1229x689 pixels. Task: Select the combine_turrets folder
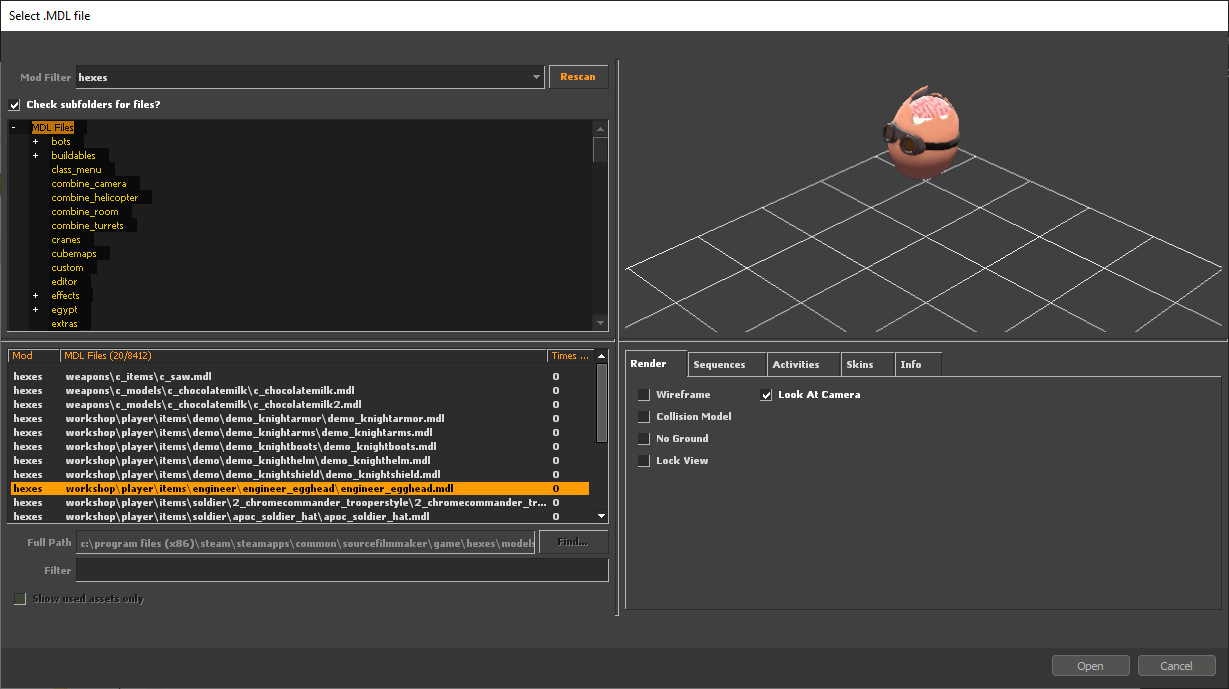click(x=88, y=226)
